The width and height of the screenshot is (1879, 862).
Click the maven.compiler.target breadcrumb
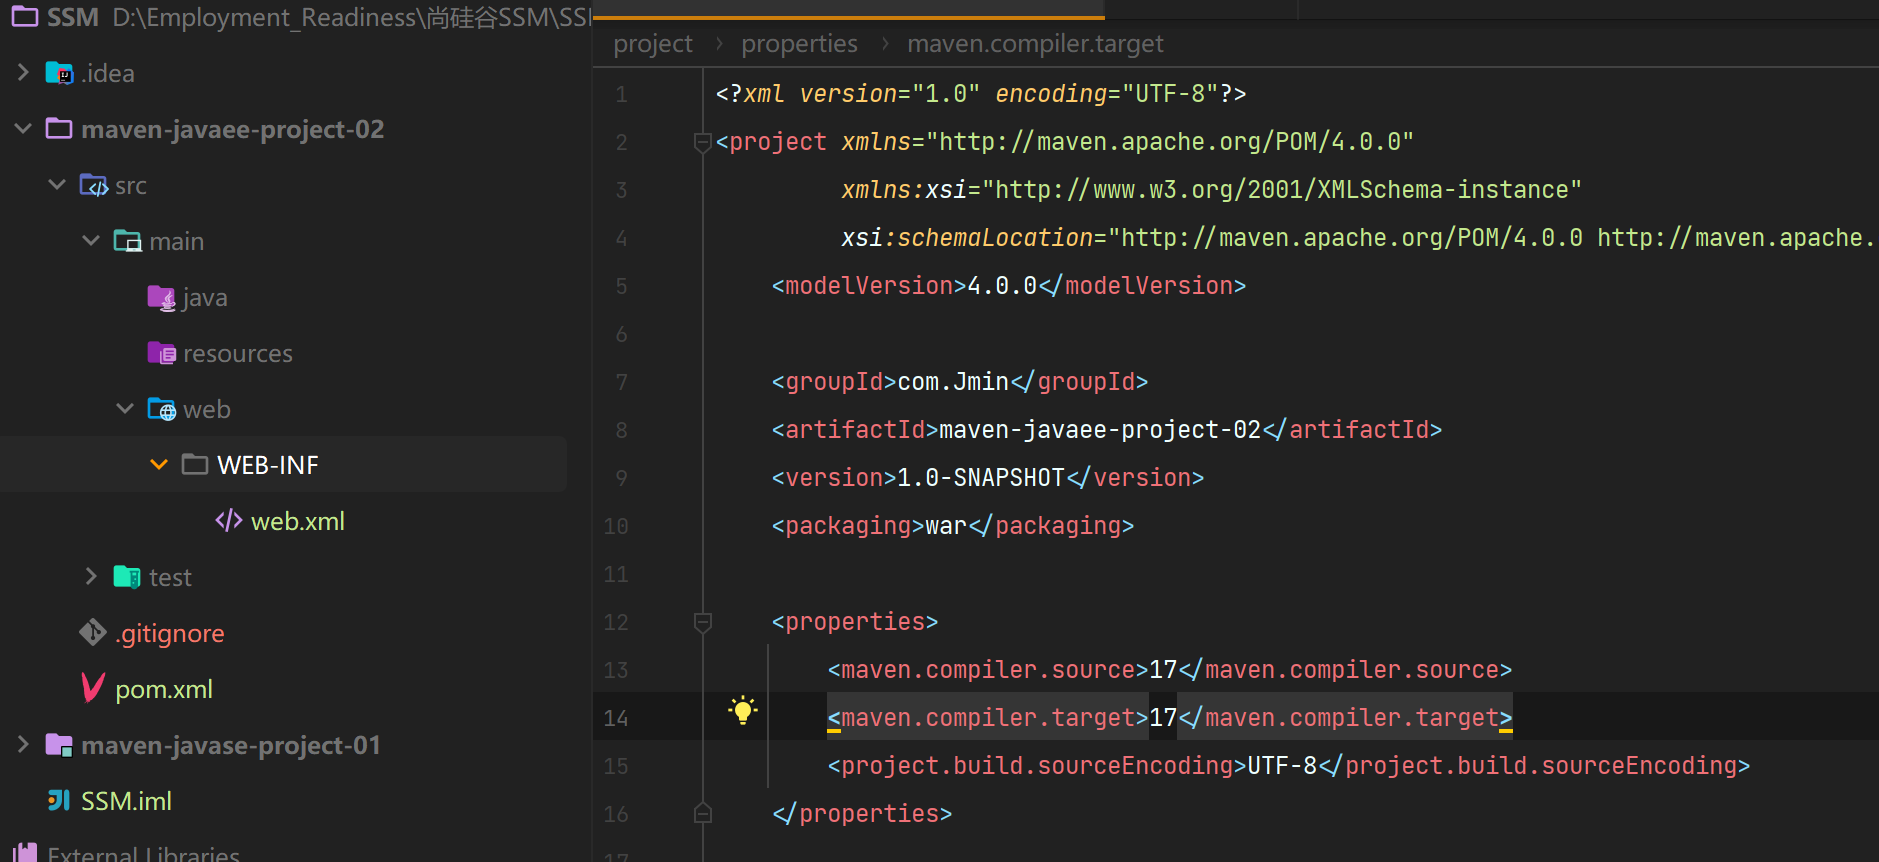pos(1035,44)
